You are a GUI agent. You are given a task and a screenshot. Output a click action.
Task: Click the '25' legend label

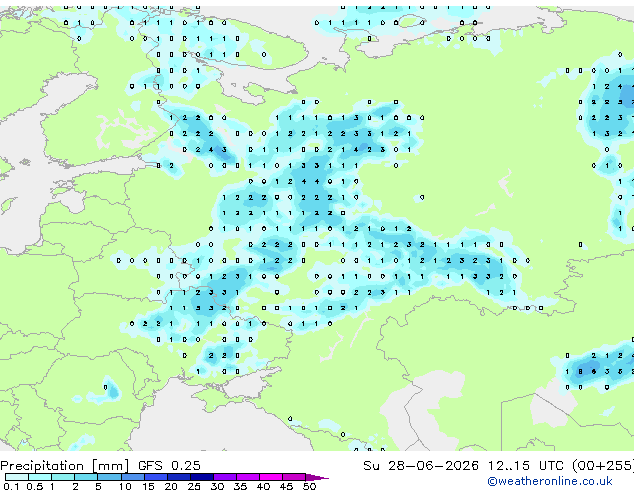[x=194, y=486]
